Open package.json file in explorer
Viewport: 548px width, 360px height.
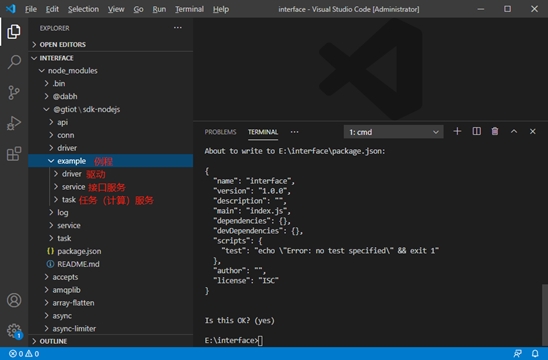pyautogui.click(x=110, y=251)
